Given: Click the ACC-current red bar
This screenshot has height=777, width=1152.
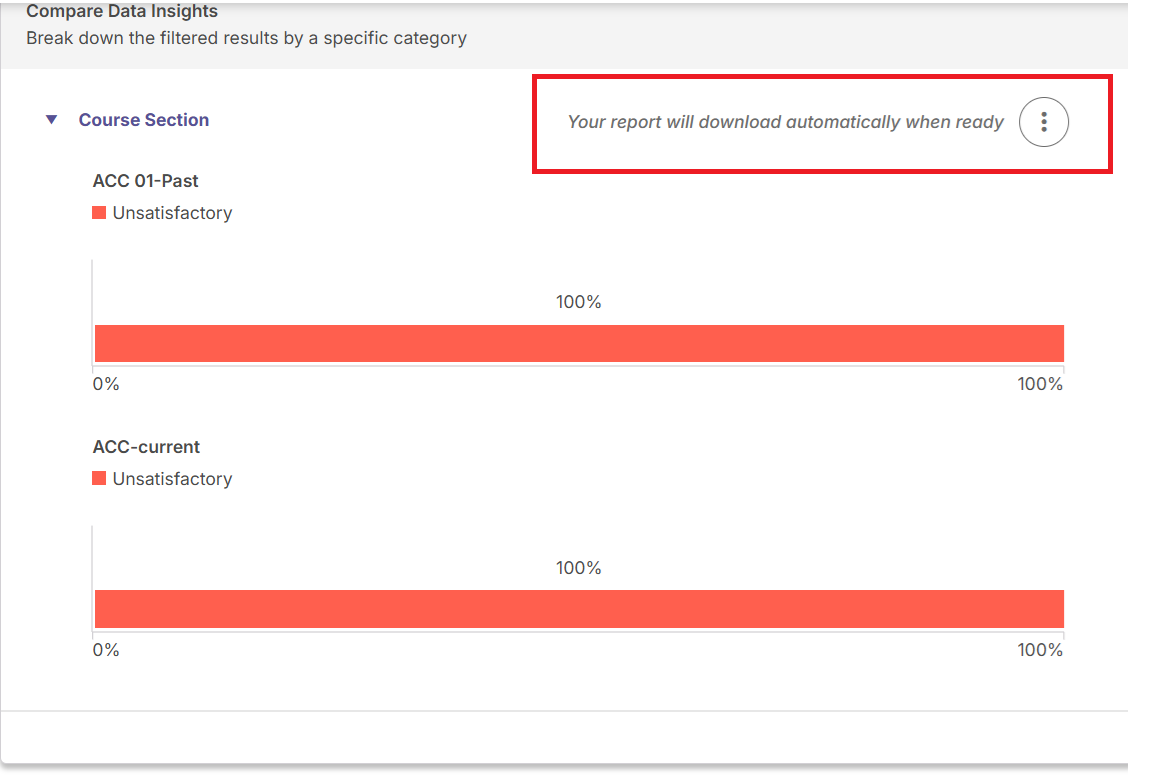Looking at the screenshot, I should (579, 609).
